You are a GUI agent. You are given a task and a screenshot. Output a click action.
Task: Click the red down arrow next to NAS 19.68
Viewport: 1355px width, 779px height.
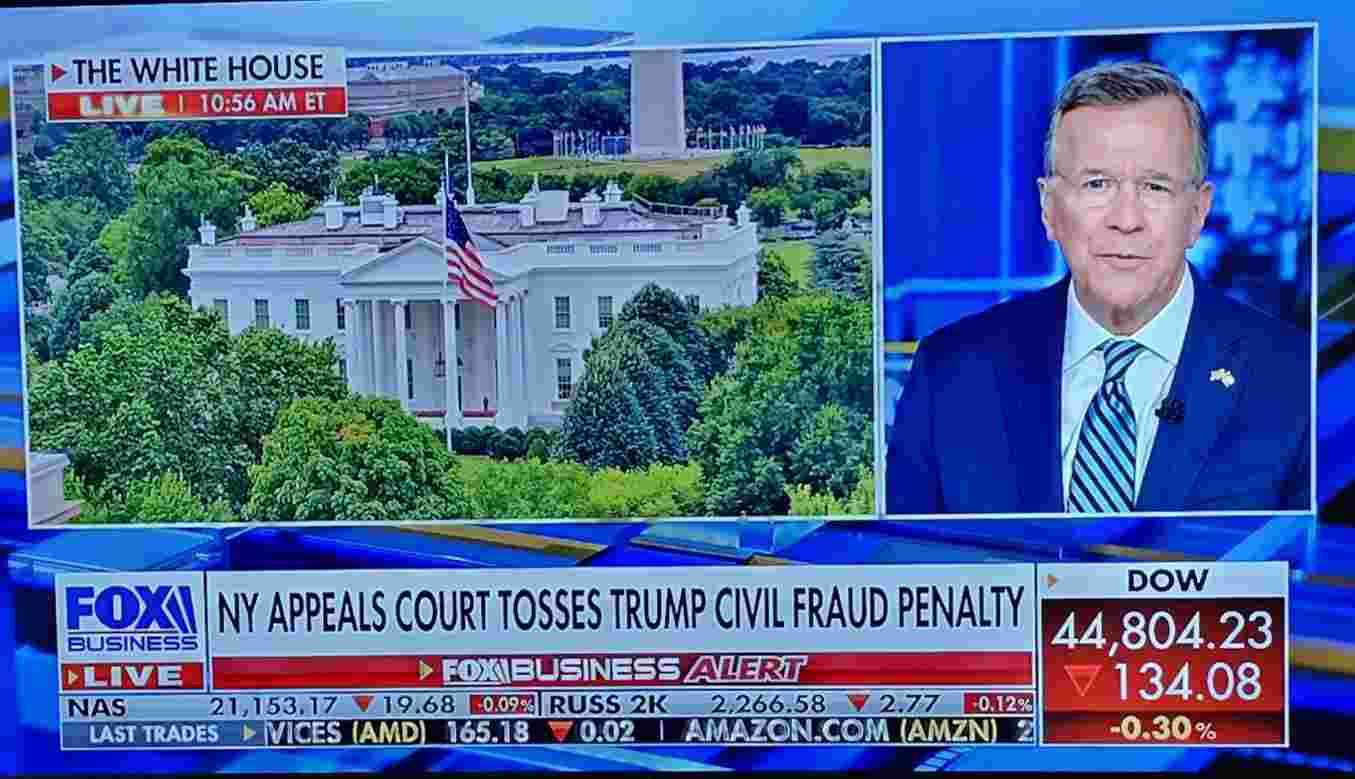click(x=363, y=704)
